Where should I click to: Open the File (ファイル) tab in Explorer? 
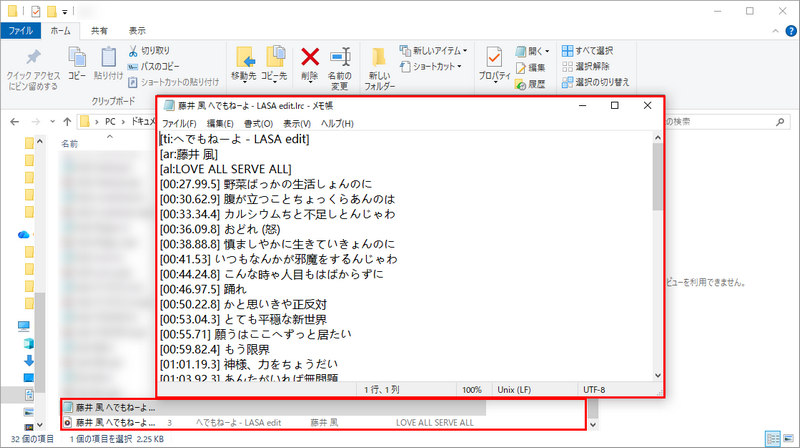pos(21,31)
